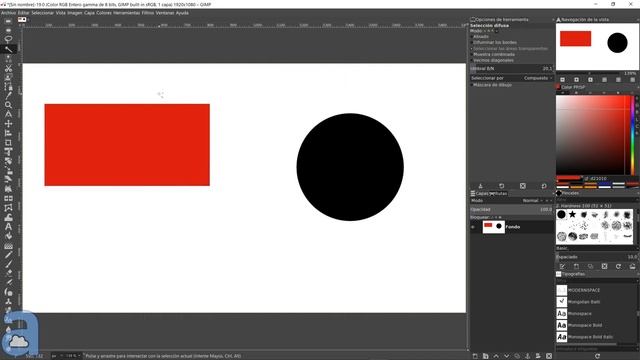Select the Fuzzy Select magic wand tool
The image size is (640, 360).
coord(8,49)
